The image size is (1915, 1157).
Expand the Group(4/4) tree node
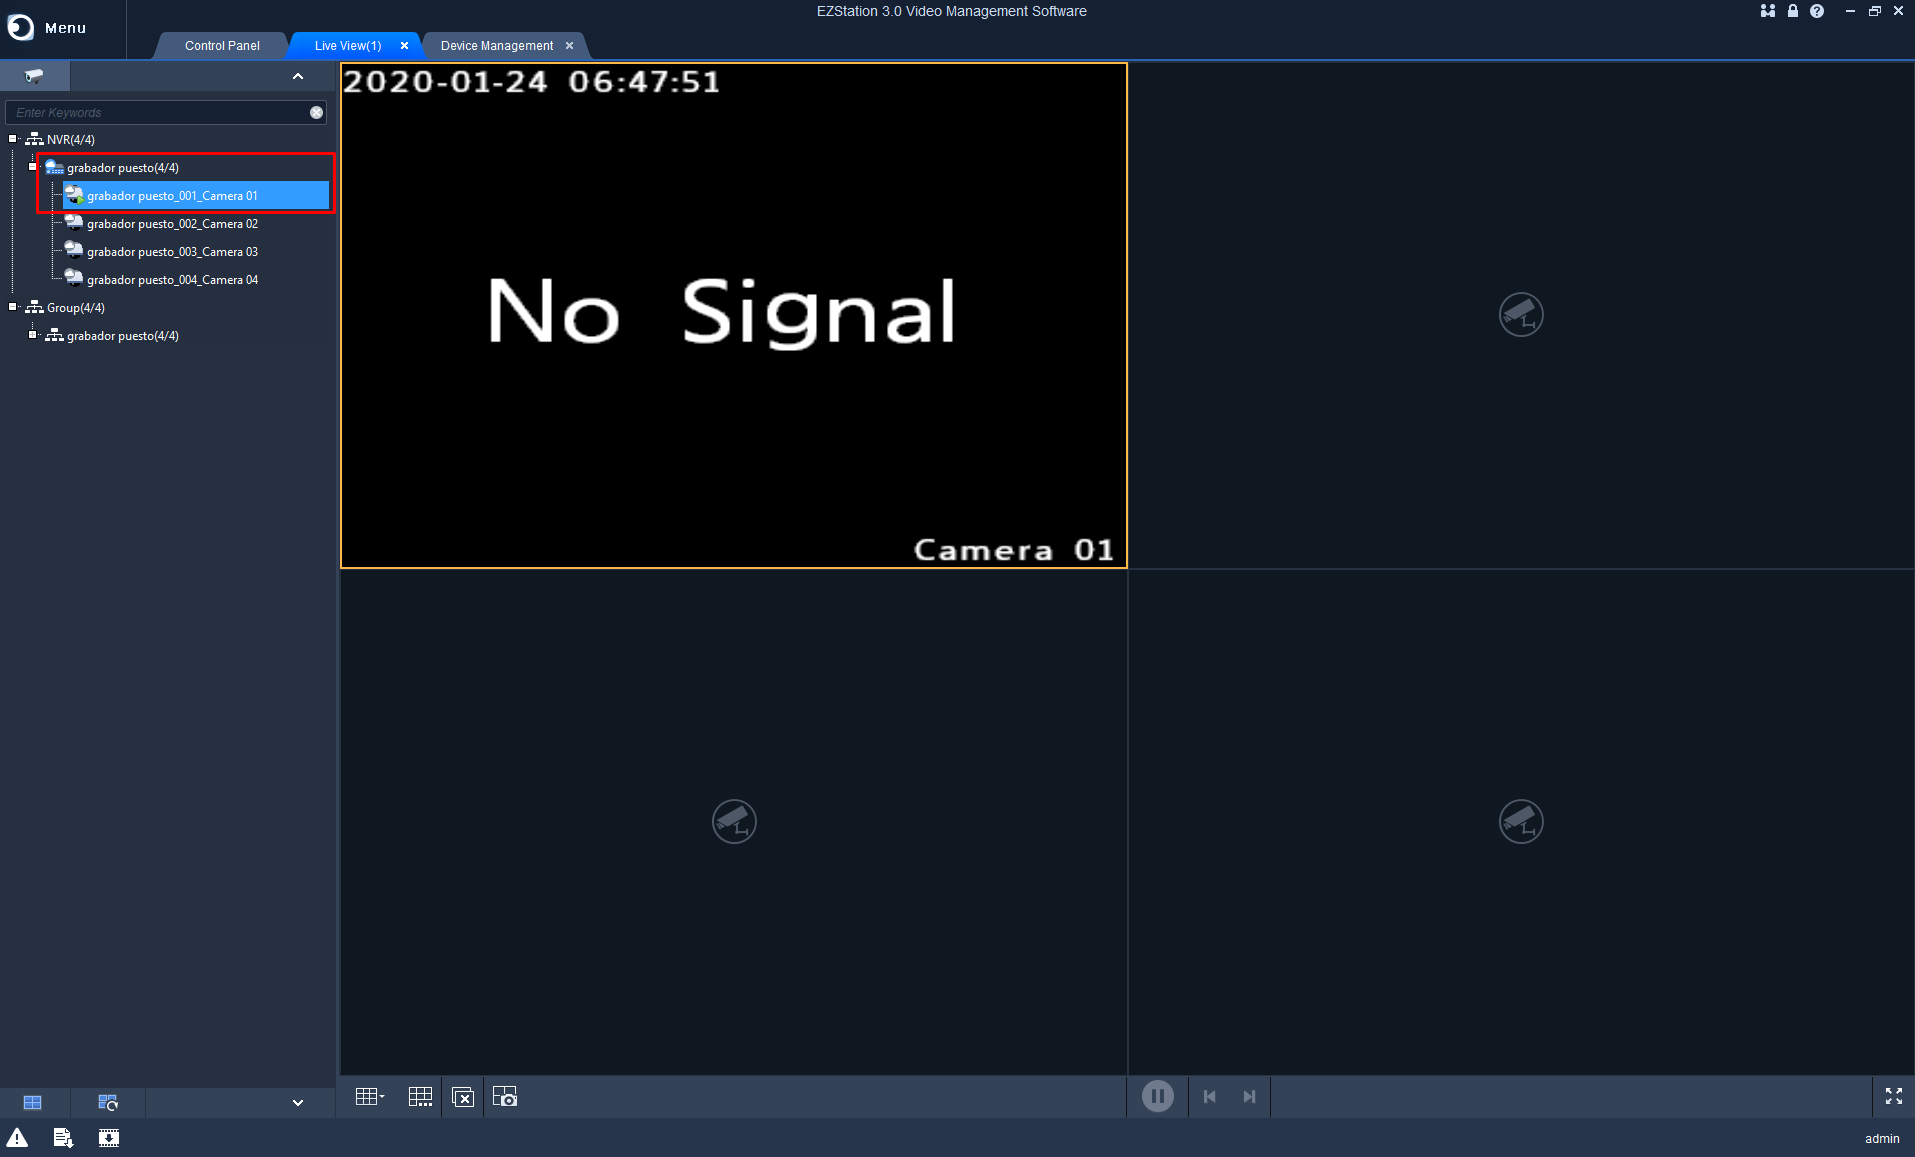click(x=10, y=306)
